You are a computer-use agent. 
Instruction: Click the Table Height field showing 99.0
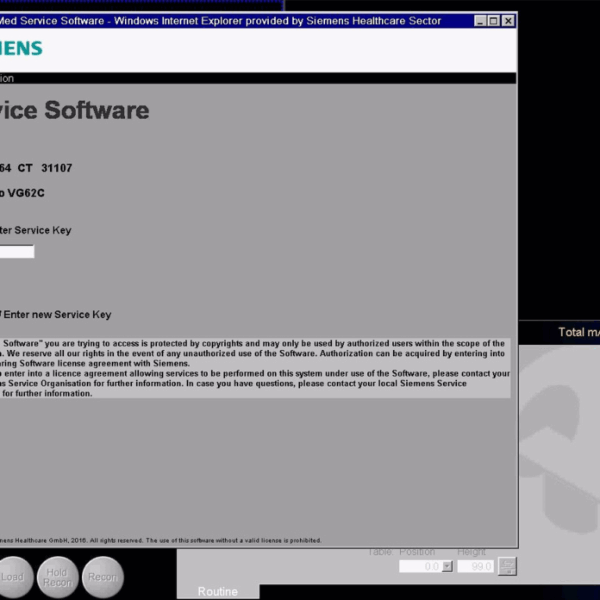pos(476,566)
